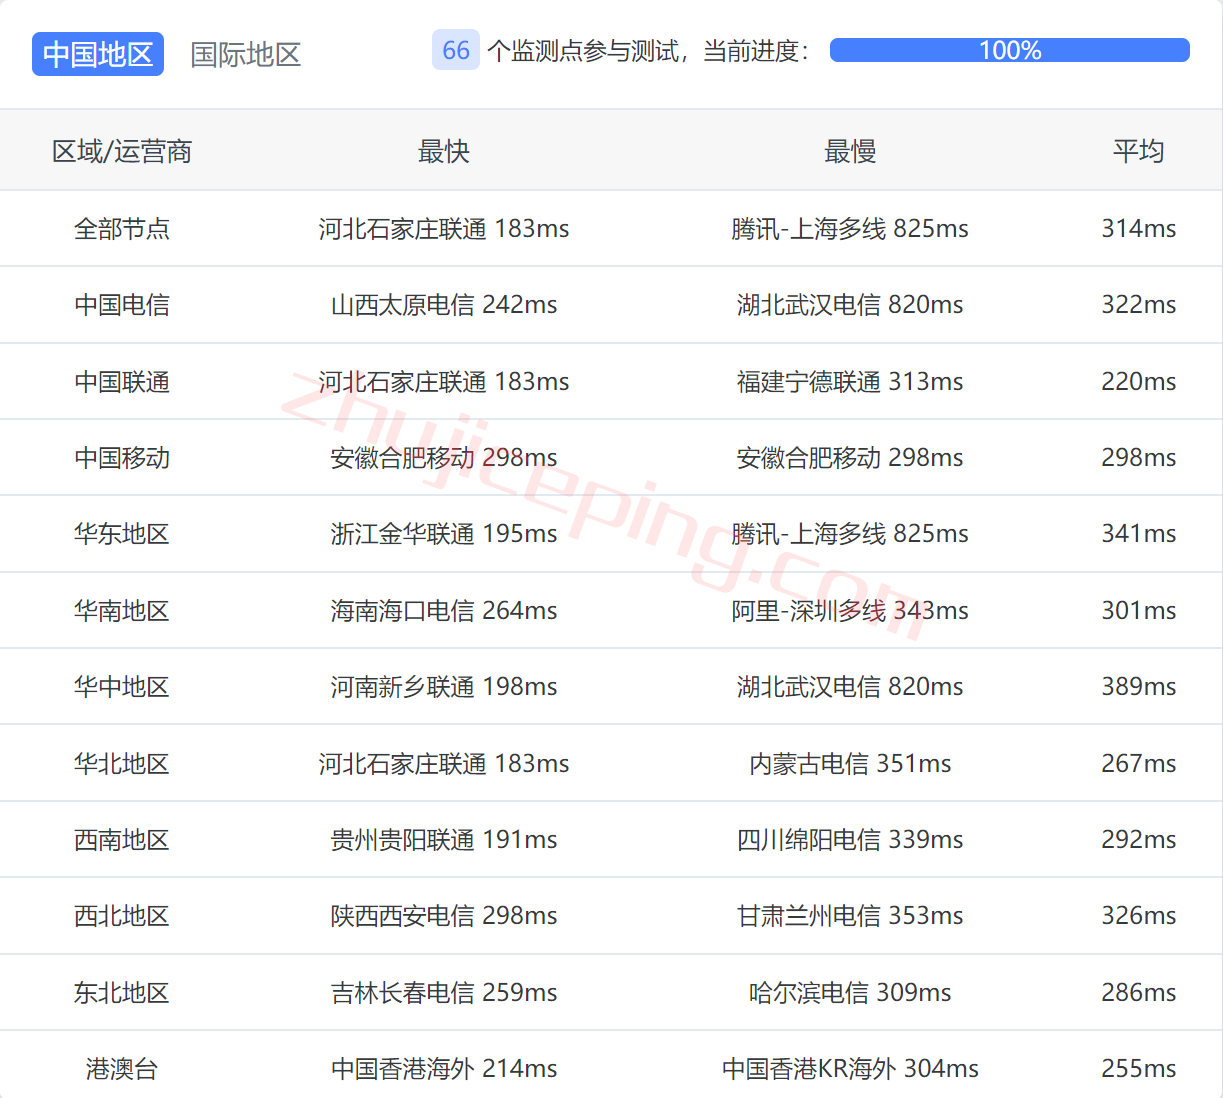Click 福建宁德联通 313ms cell
1223x1098 pixels.
coord(850,381)
